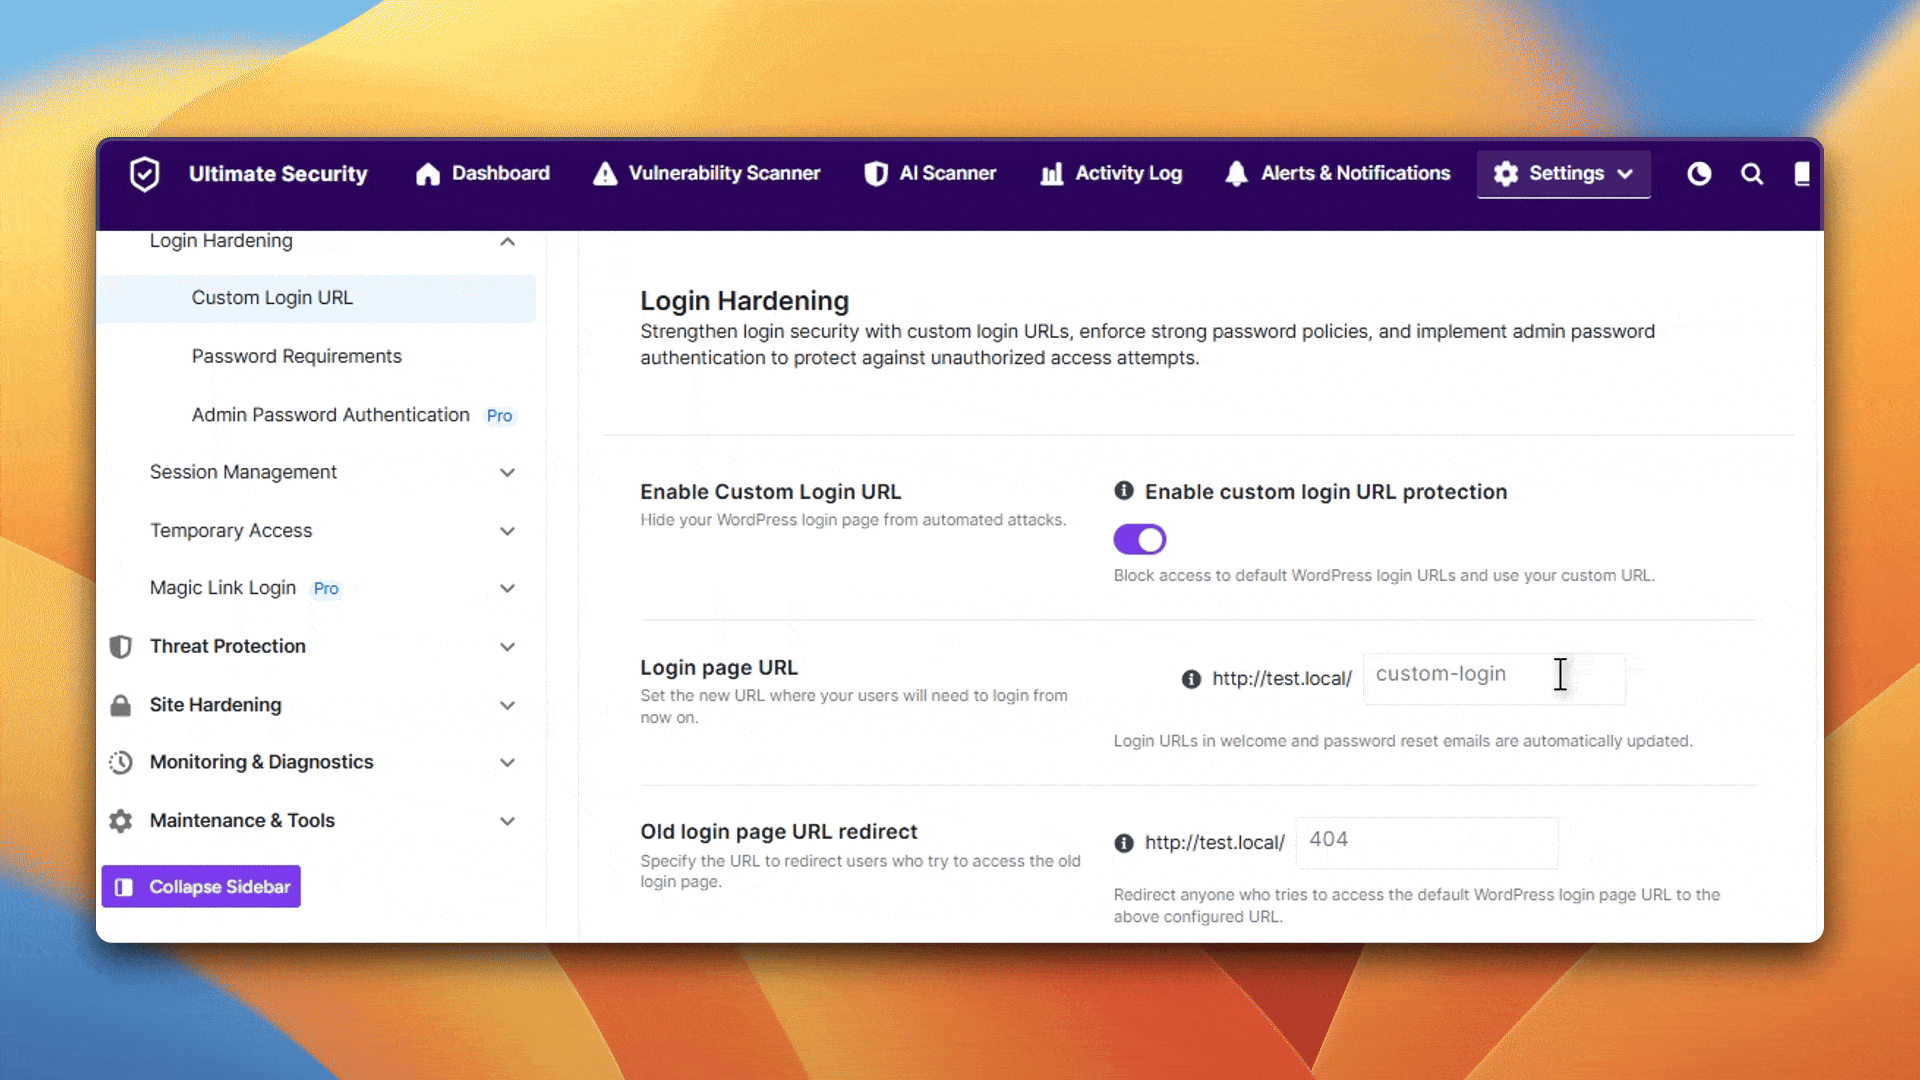
Task: Click the Maintenance & Tools gear icon
Action: pyautogui.click(x=121, y=821)
